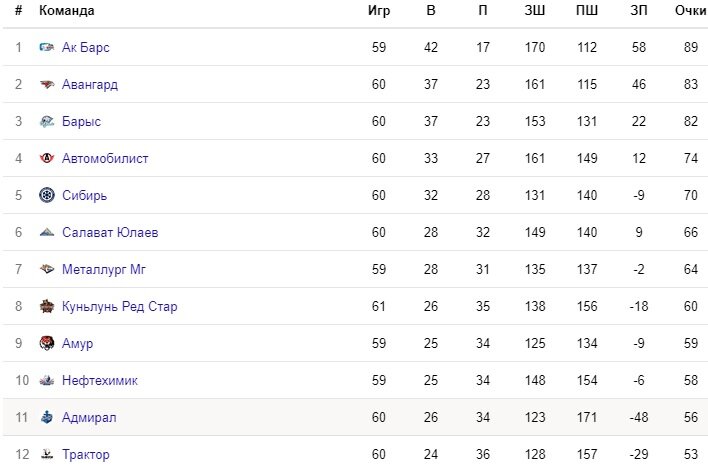Open the Авангард team page link

pyautogui.click(x=90, y=84)
